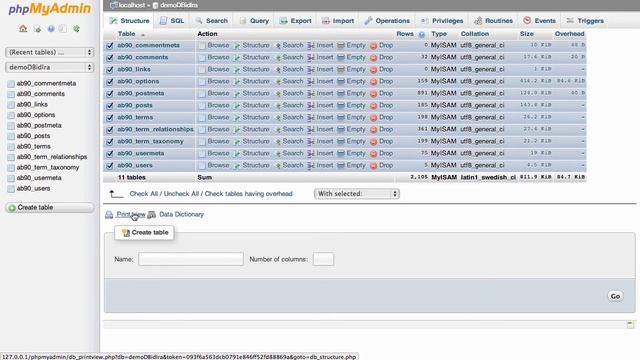The height and width of the screenshot is (360, 640).
Task: Click the Number of columns field
Action: point(323,259)
